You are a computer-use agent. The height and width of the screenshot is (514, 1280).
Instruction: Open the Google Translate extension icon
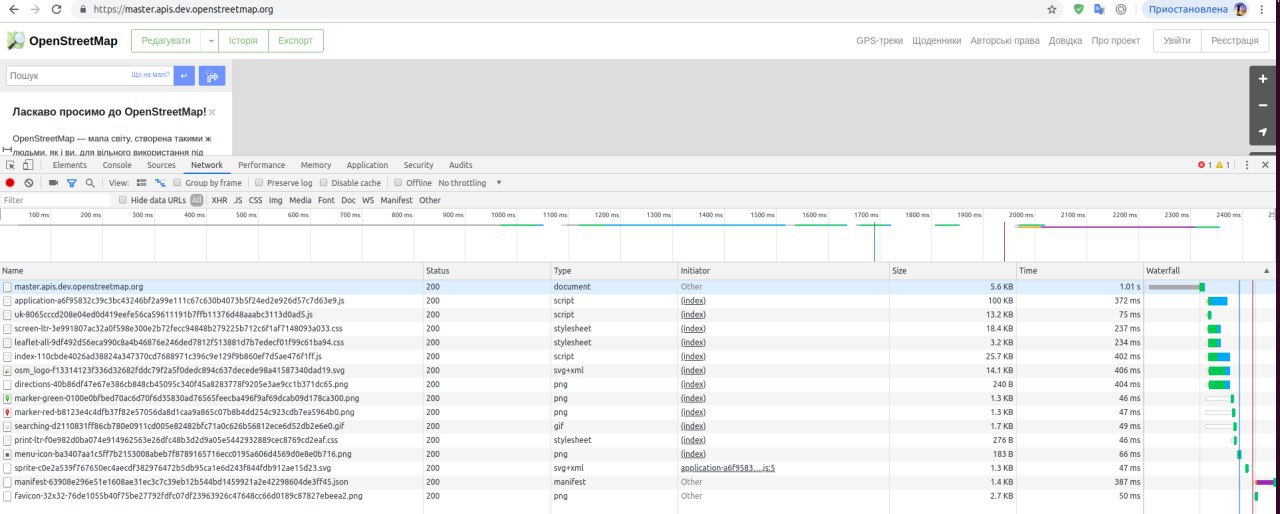[1099, 9]
